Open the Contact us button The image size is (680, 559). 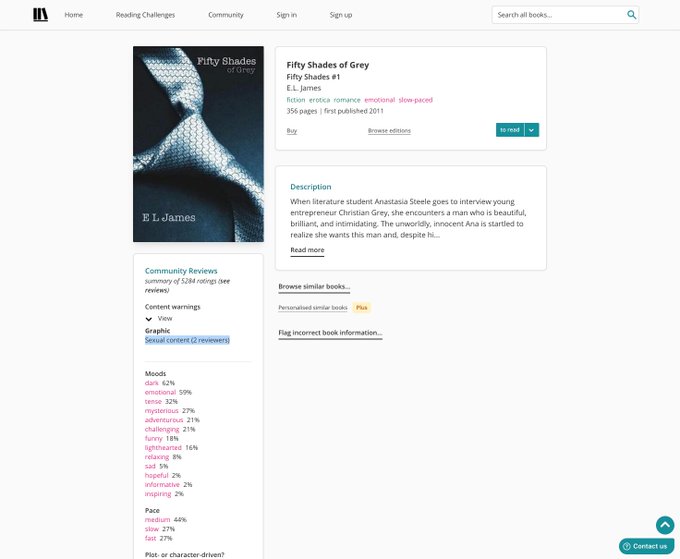pyautogui.click(x=647, y=546)
